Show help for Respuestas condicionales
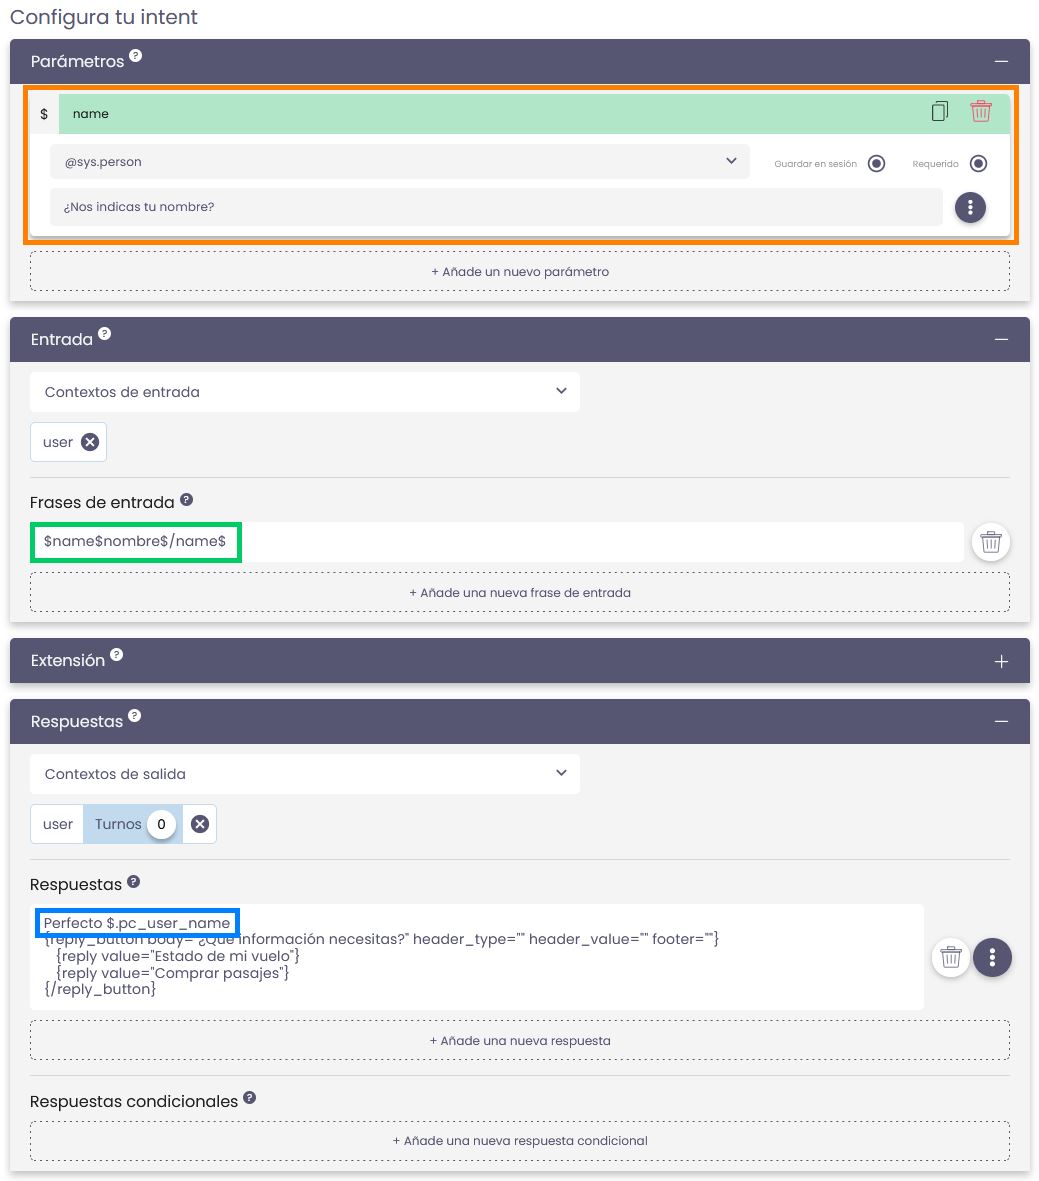The height and width of the screenshot is (1181, 1039). tap(250, 1098)
